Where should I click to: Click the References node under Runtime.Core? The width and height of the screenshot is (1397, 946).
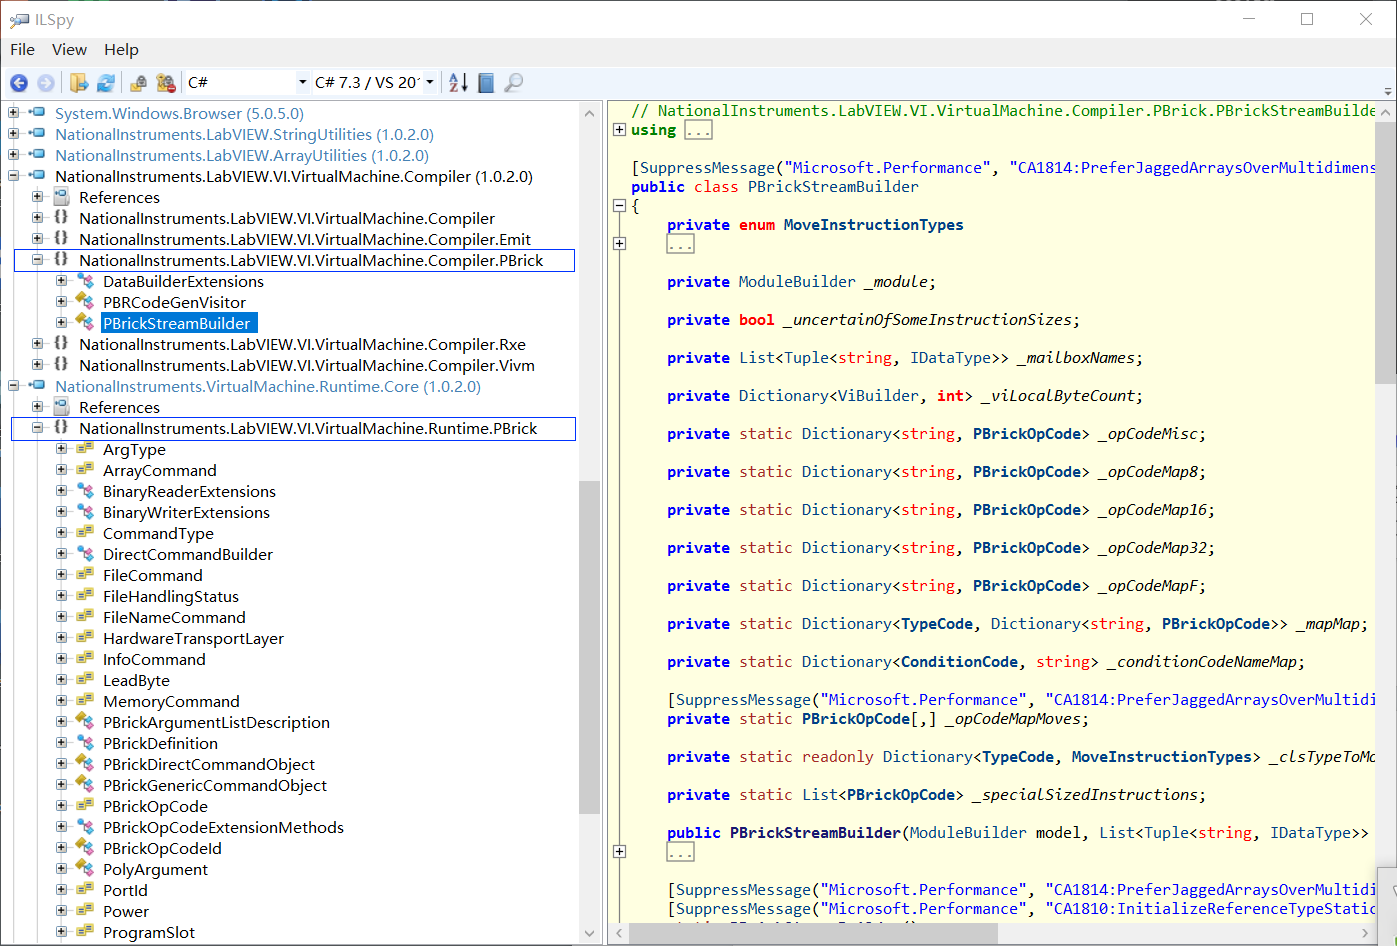119,407
